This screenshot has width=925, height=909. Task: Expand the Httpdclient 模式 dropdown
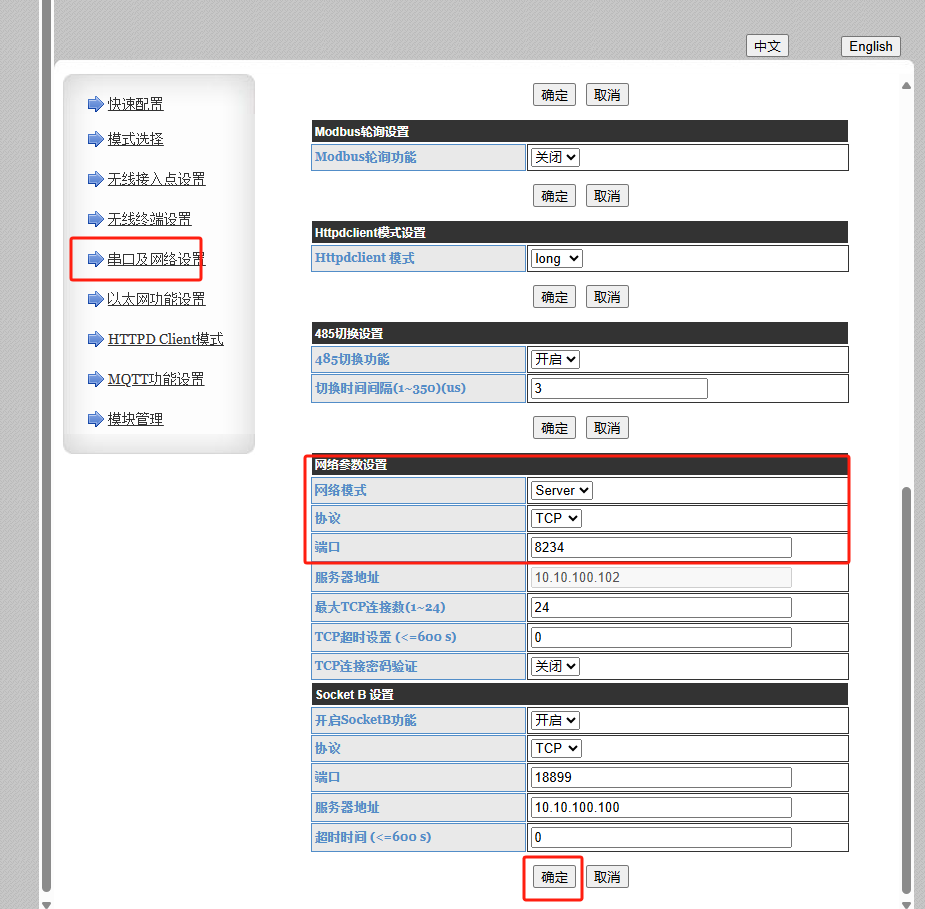(x=555, y=259)
